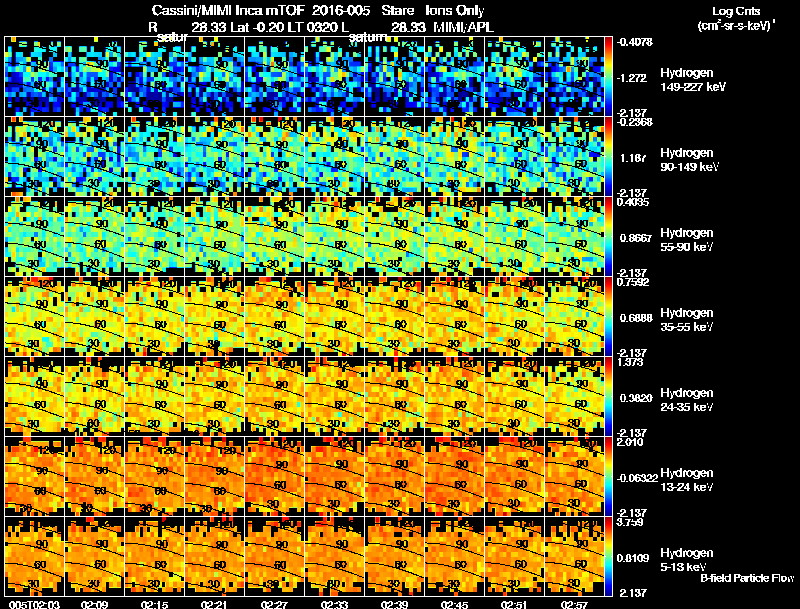Click the 02:39 time label

point(394,604)
